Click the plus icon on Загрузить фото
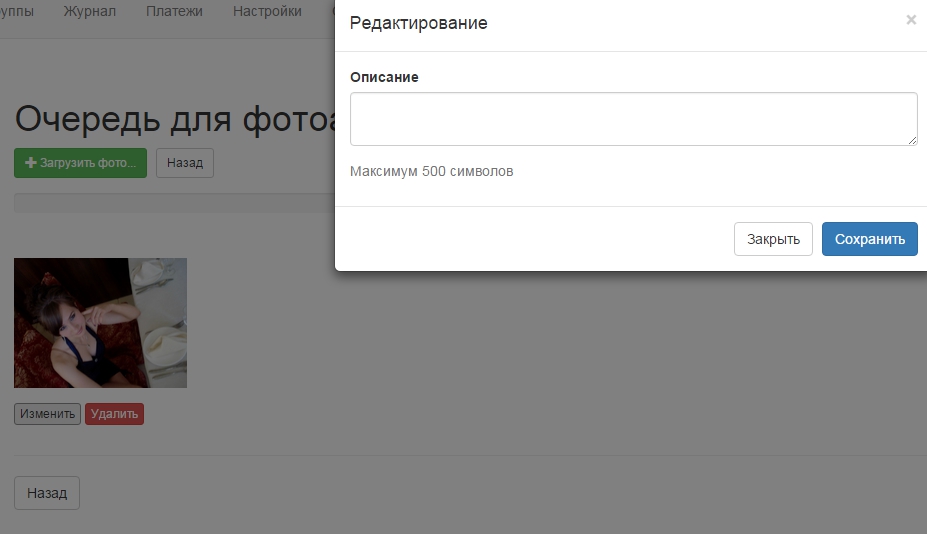Image resolution: width=927 pixels, height=534 pixels. pyautogui.click(x=30, y=163)
